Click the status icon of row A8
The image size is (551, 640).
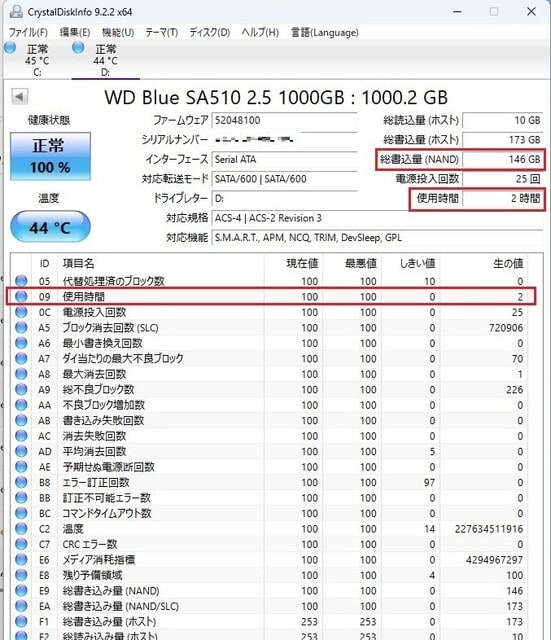(x=21, y=374)
